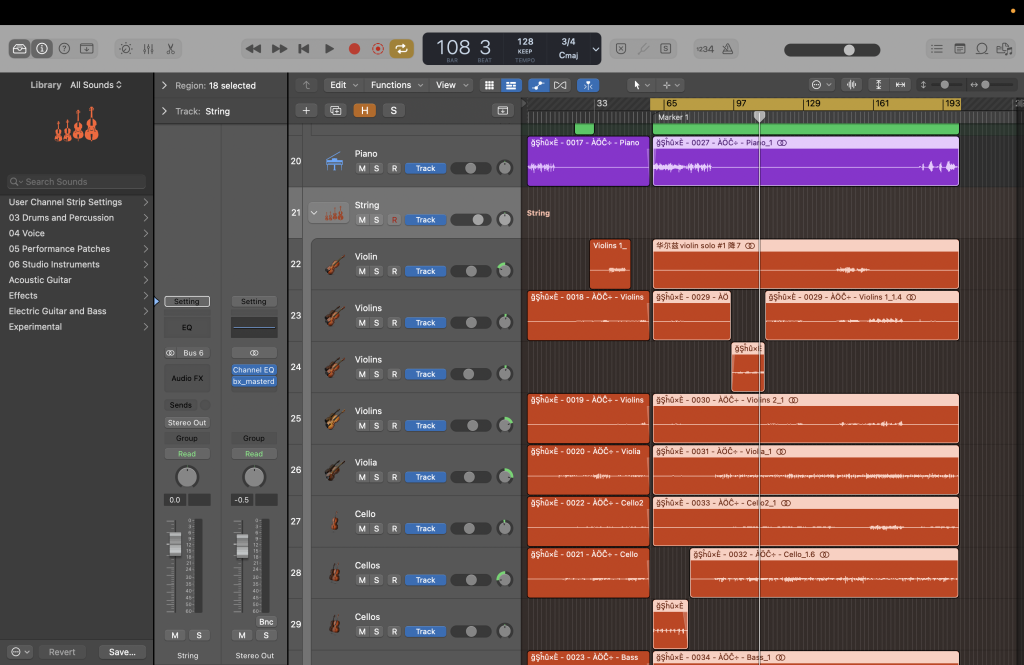Open the media Browsers icon

point(1004,49)
